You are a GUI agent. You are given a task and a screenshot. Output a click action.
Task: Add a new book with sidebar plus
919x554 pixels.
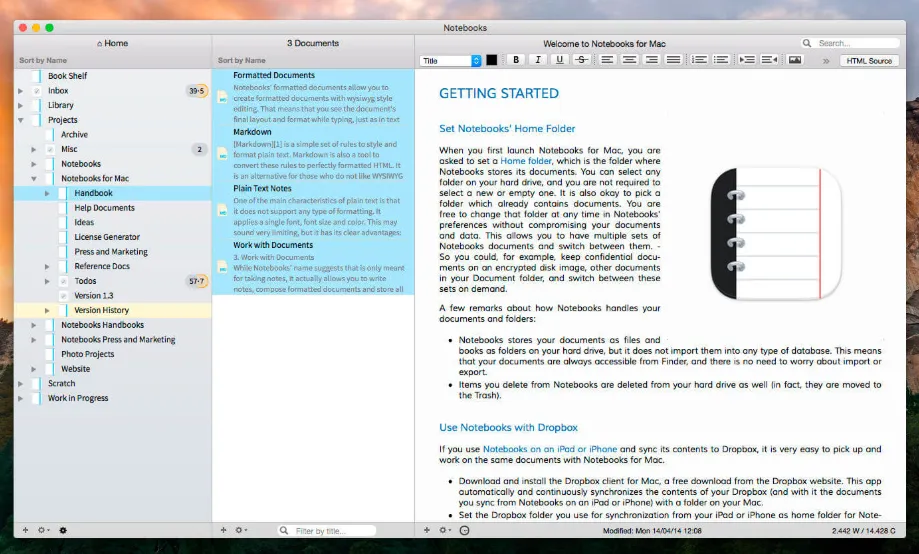[x=25, y=530]
